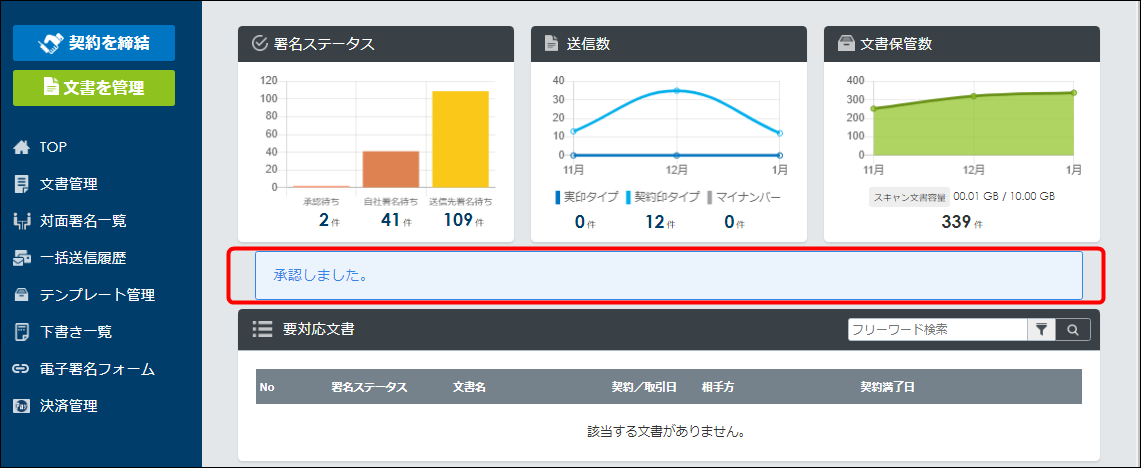1141x468 pixels.
Task: Click the 送信数 document icon
Action: point(552,44)
